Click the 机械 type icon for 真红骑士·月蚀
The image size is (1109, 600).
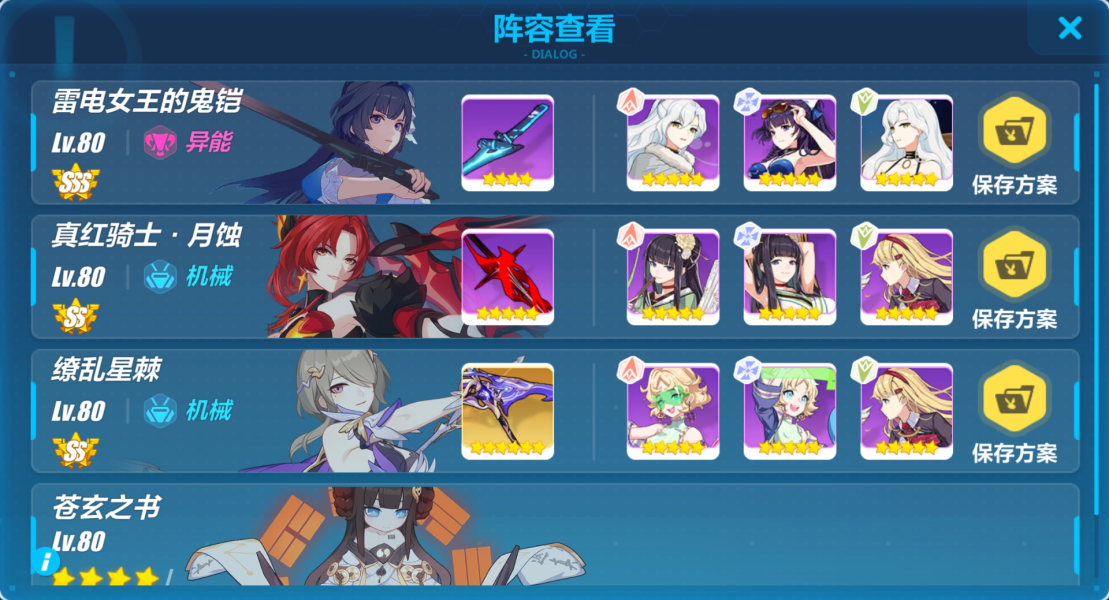160,277
